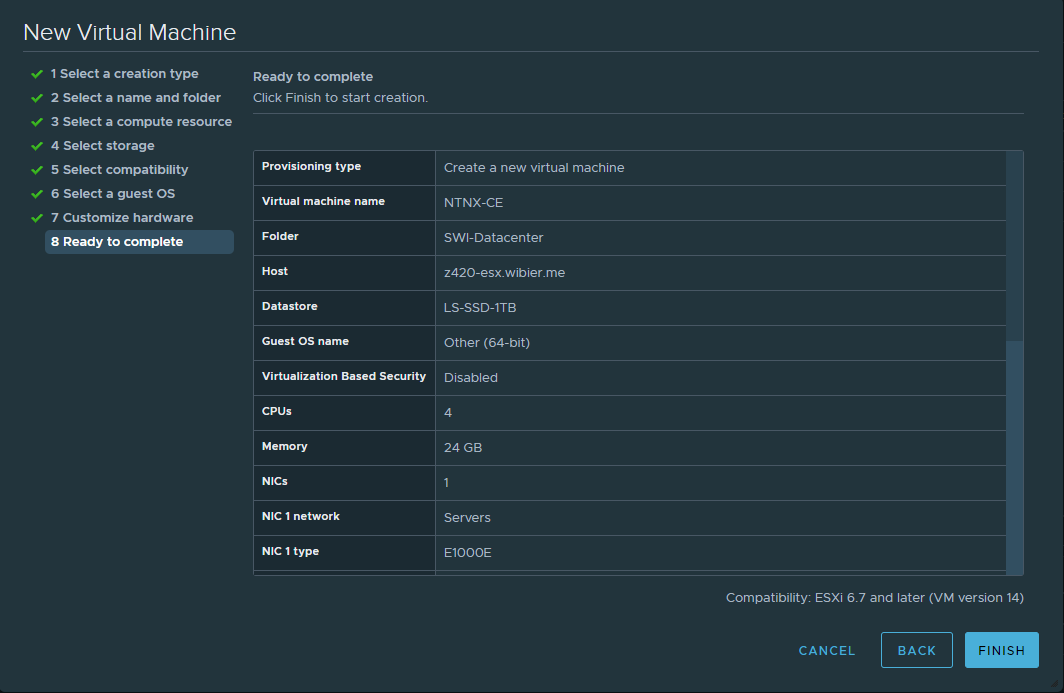The height and width of the screenshot is (693, 1064).
Task: Click the checkmark beside Select compatibility step
Action: [x=37, y=170]
